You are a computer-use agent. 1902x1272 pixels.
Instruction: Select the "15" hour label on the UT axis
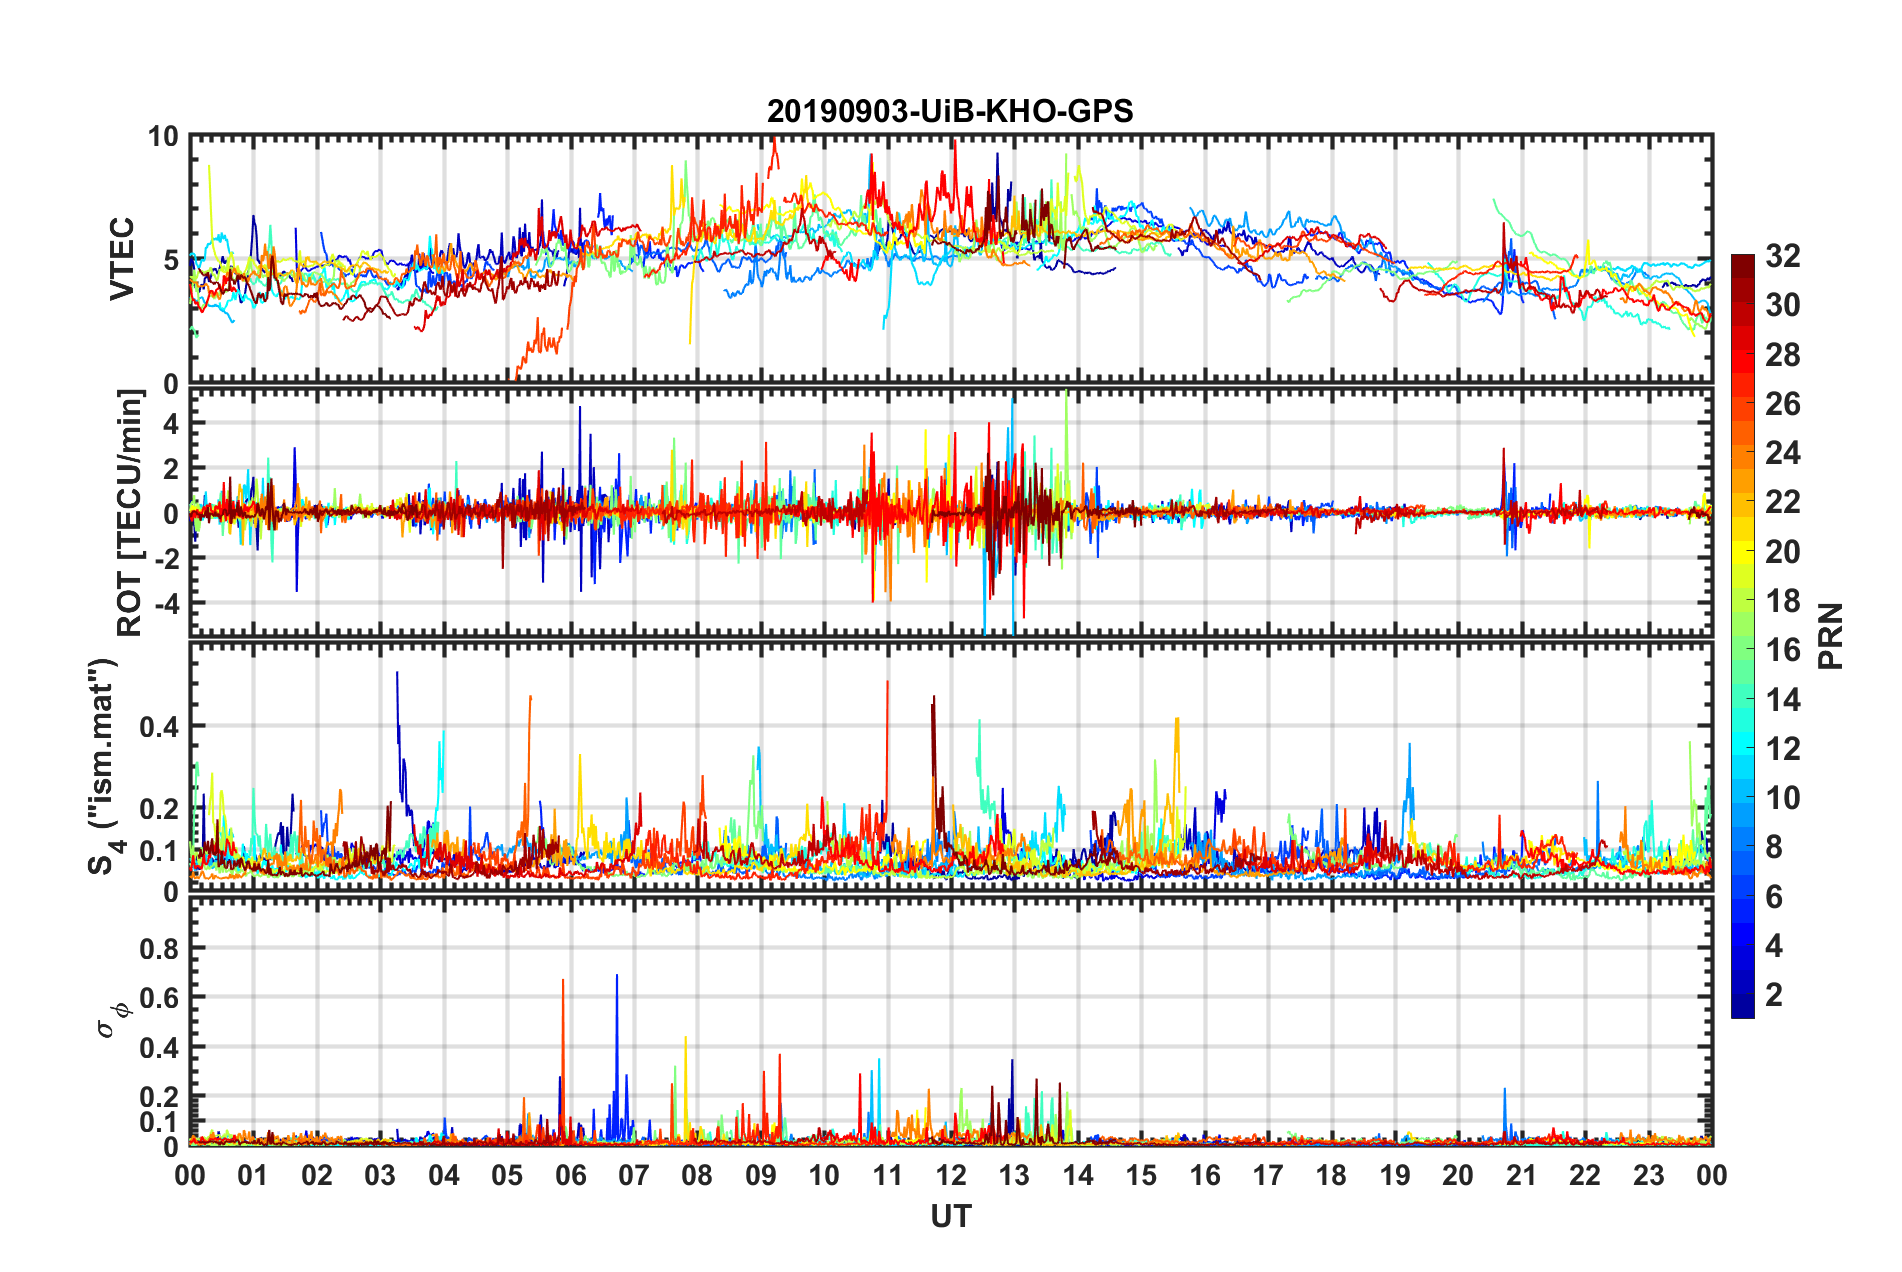[x=1141, y=1175]
